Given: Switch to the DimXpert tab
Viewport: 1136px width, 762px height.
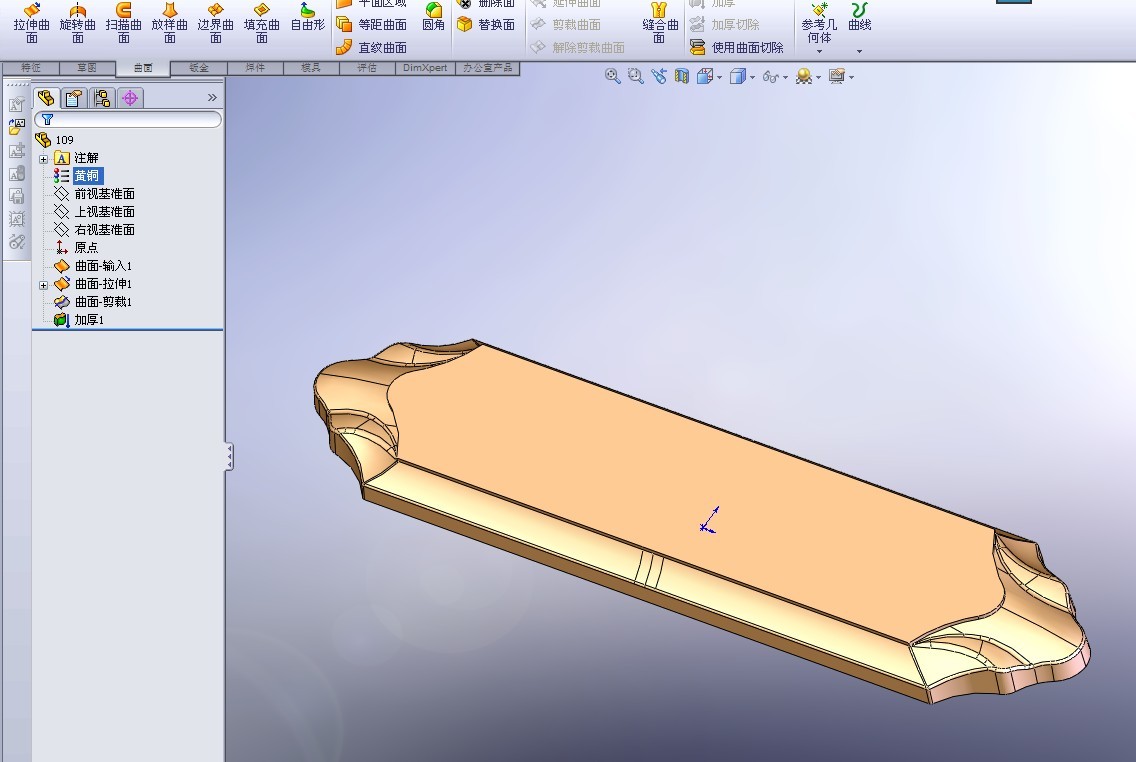Looking at the screenshot, I should [x=425, y=68].
